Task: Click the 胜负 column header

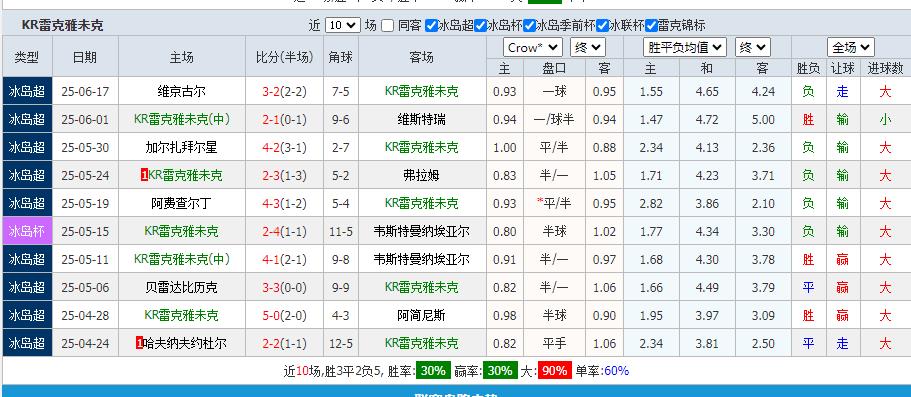Action: coord(808,68)
